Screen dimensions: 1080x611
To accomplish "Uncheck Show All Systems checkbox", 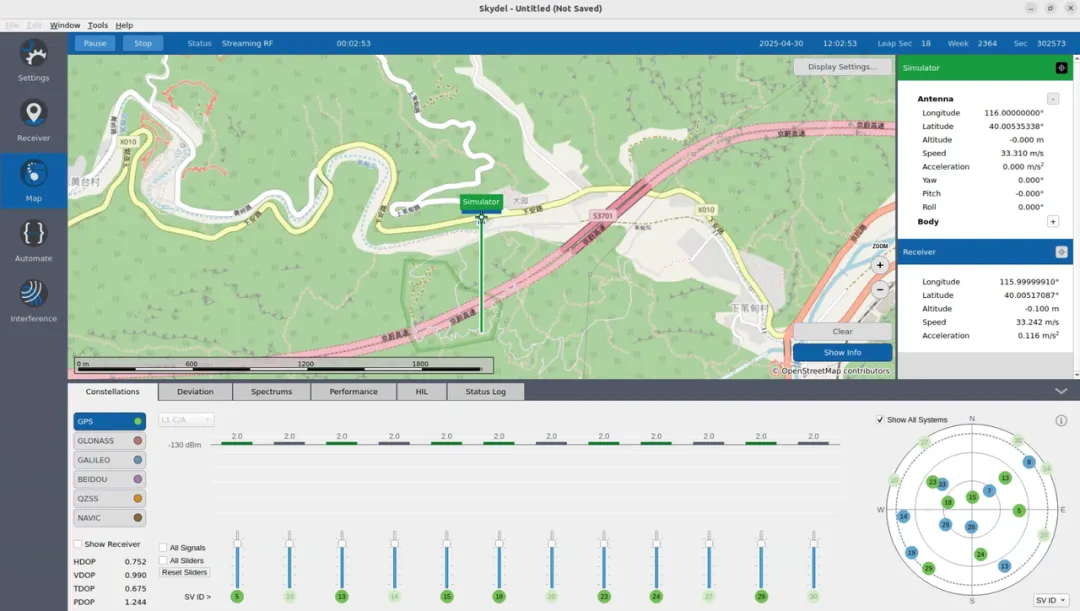I will pyautogui.click(x=880, y=420).
